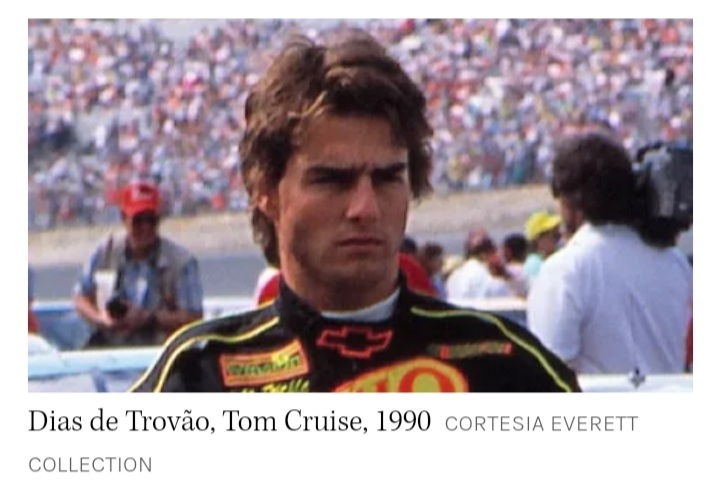Click the caption 'Dias de Trovão, Tom Cruise, 1990'
This screenshot has height=481, width=720.
tap(230, 421)
